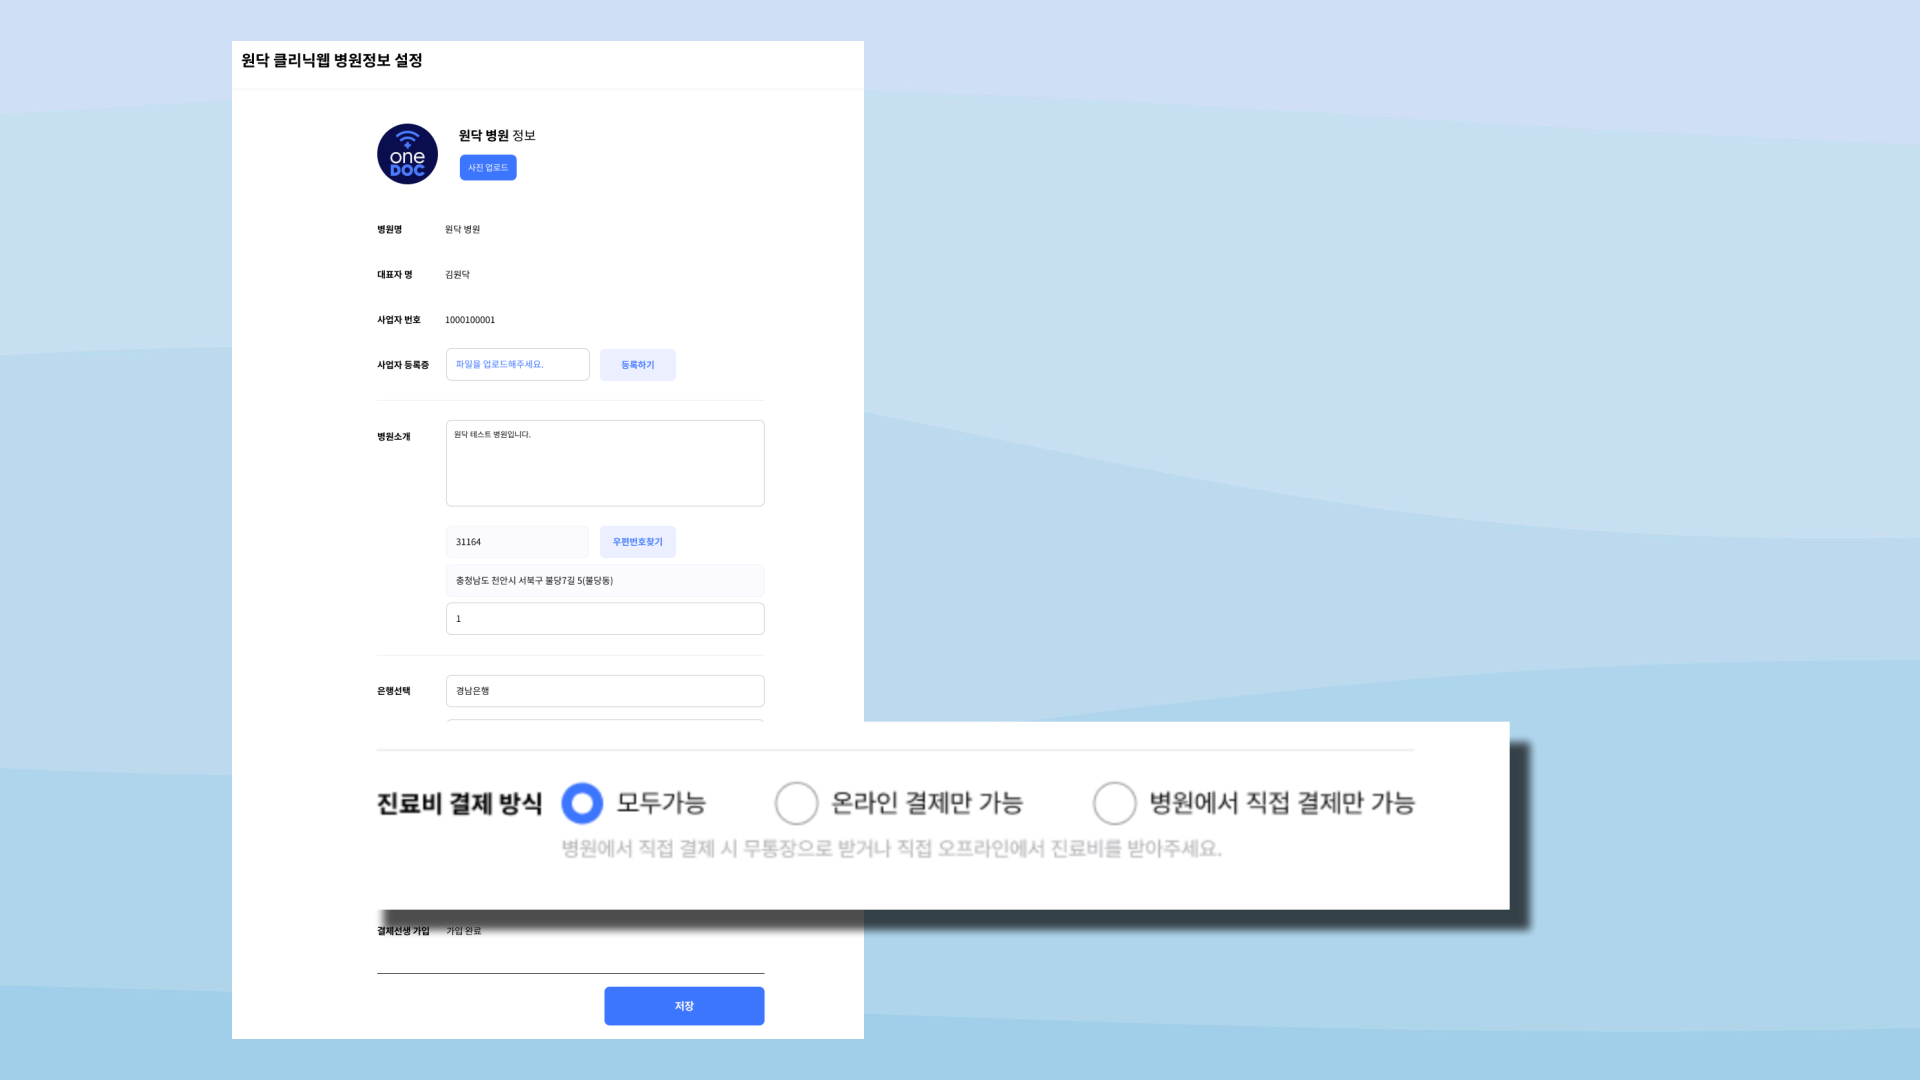The image size is (1920, 1080).
Task: Select 병원에서 직접 결제만 가능 radio option
Action: tap(1114, 803)
